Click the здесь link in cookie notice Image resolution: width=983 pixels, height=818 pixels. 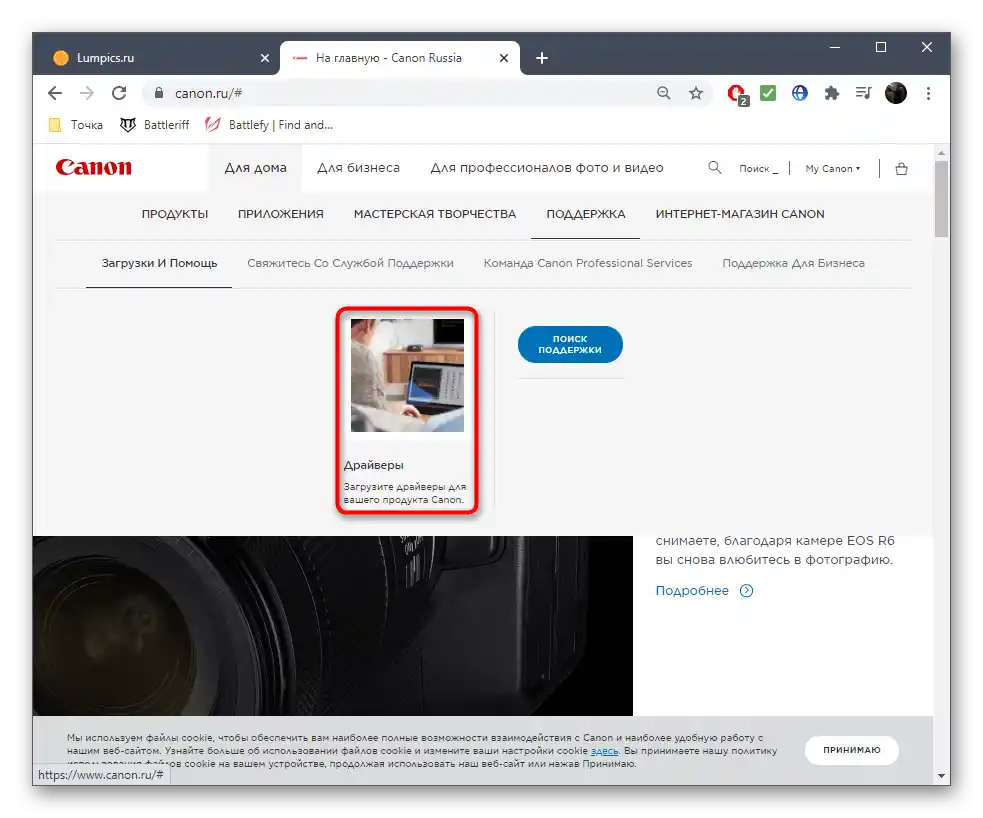click(x=604, y=751)
